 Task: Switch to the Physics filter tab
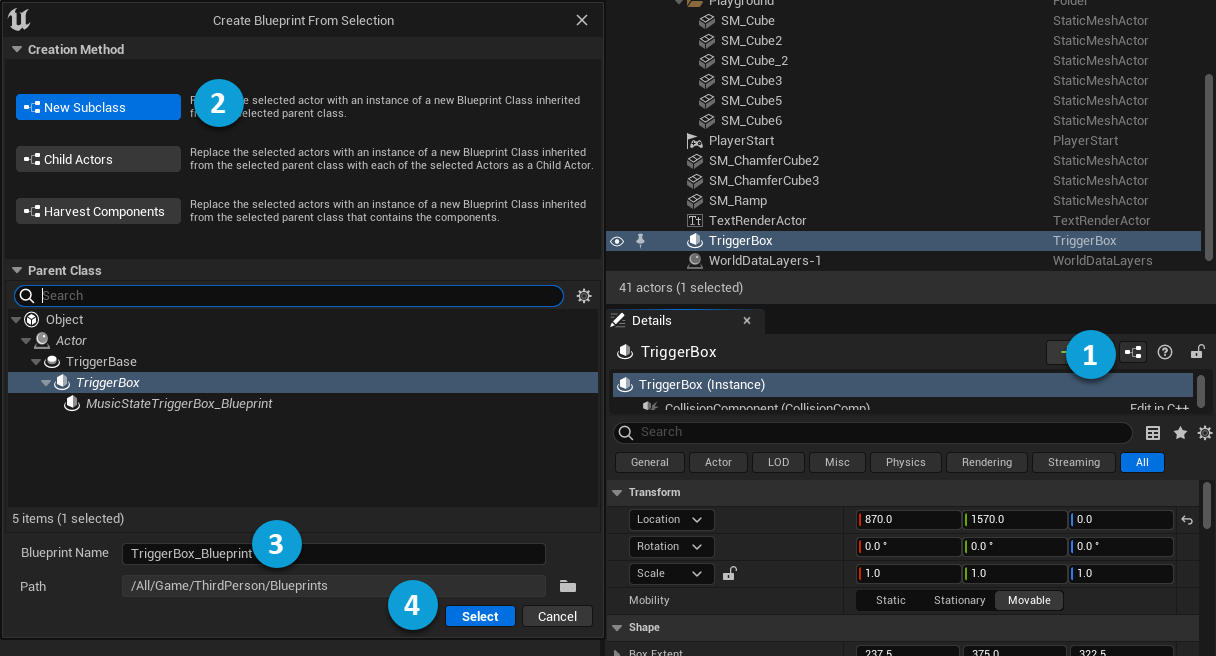click(905, 462)
